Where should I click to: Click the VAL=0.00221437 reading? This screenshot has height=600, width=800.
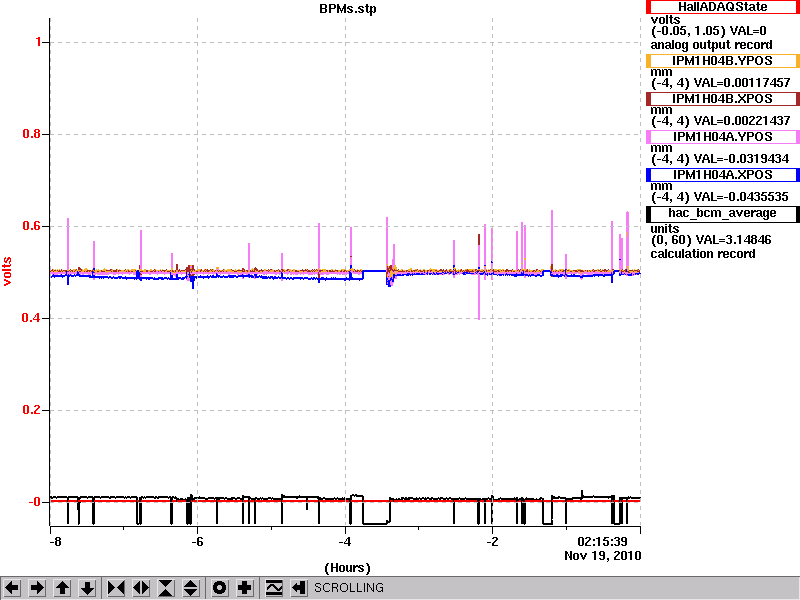[x=742, y=121]
